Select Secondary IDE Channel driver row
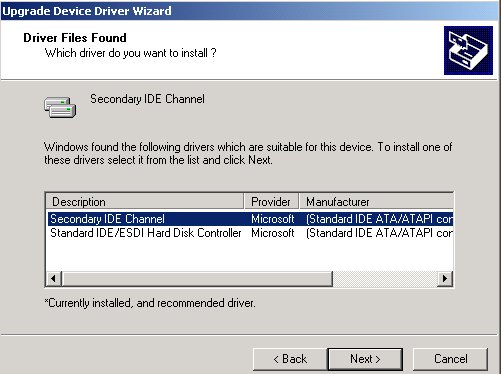501x374 pixels. [x=250, y=219]
